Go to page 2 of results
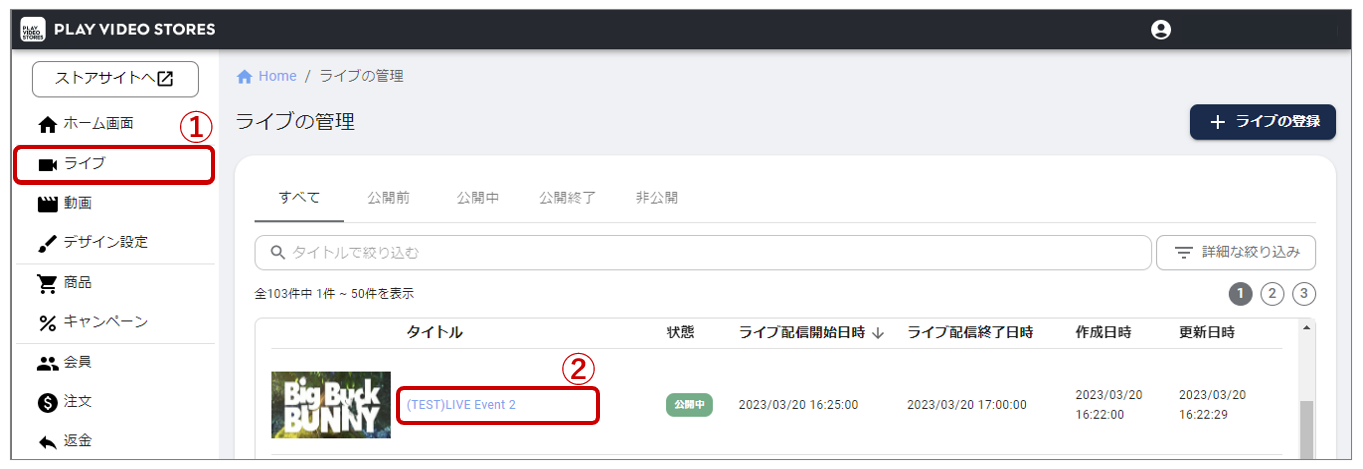The height and width of the screenshot is (469, 1363). 1272,293
